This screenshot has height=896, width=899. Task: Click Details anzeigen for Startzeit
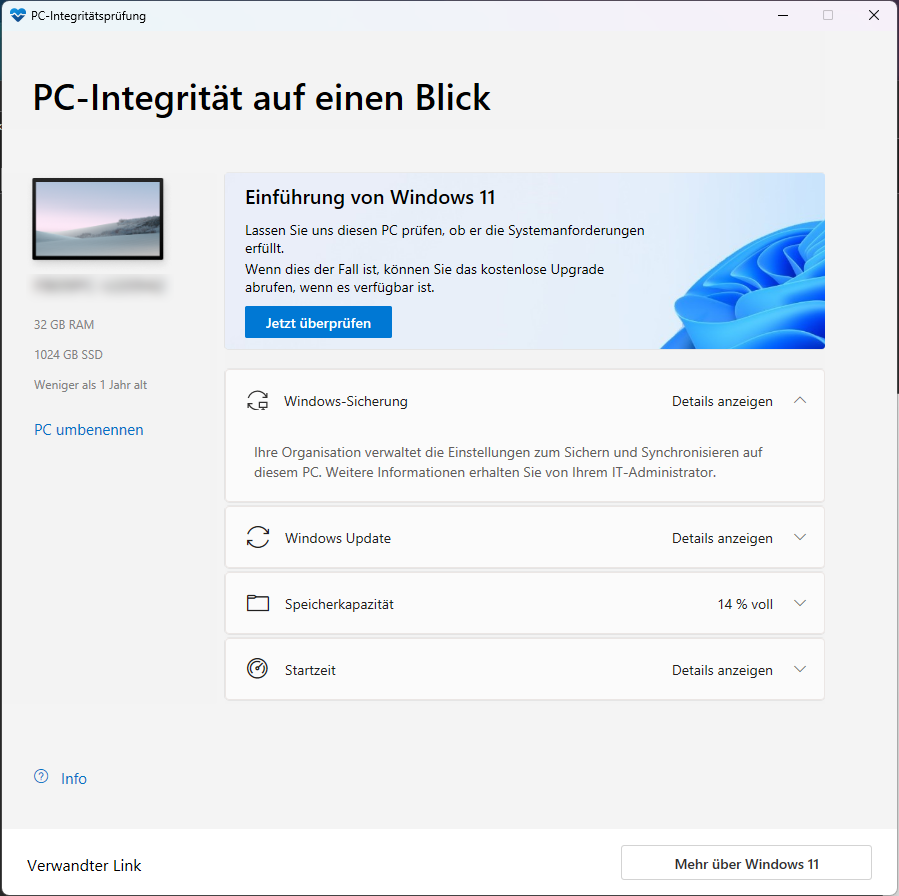[722, 670]
